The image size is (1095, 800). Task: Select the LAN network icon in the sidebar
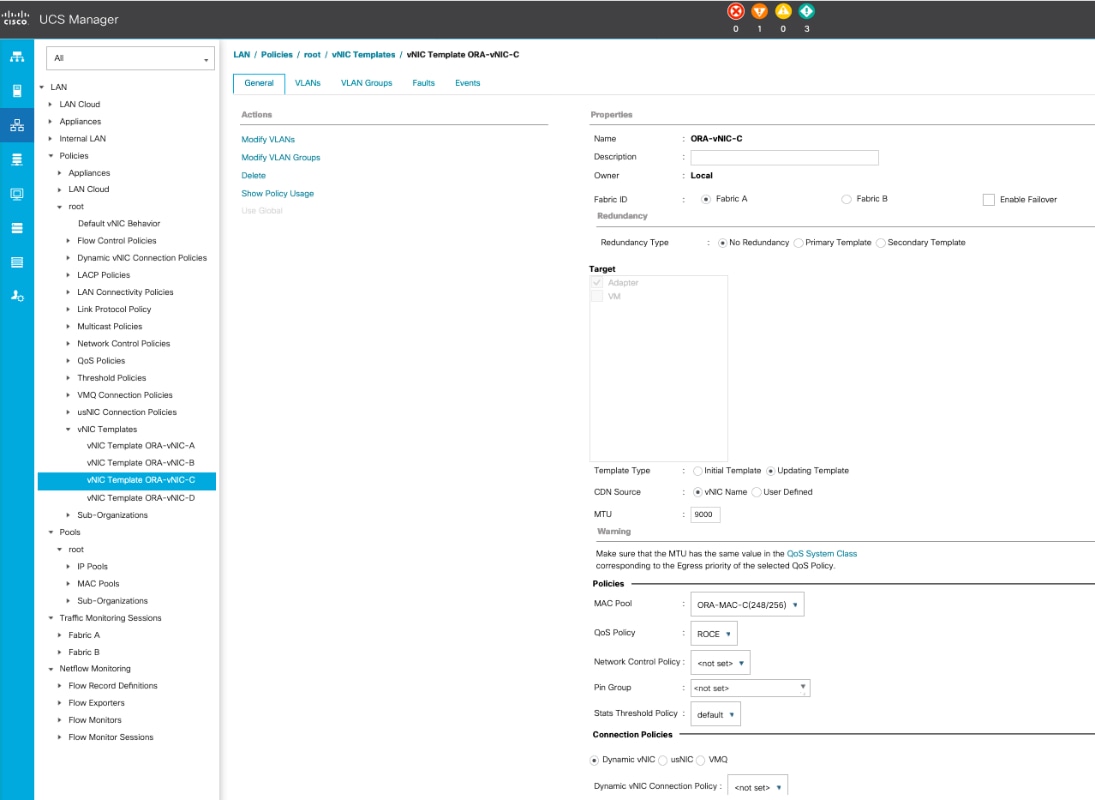17,125
